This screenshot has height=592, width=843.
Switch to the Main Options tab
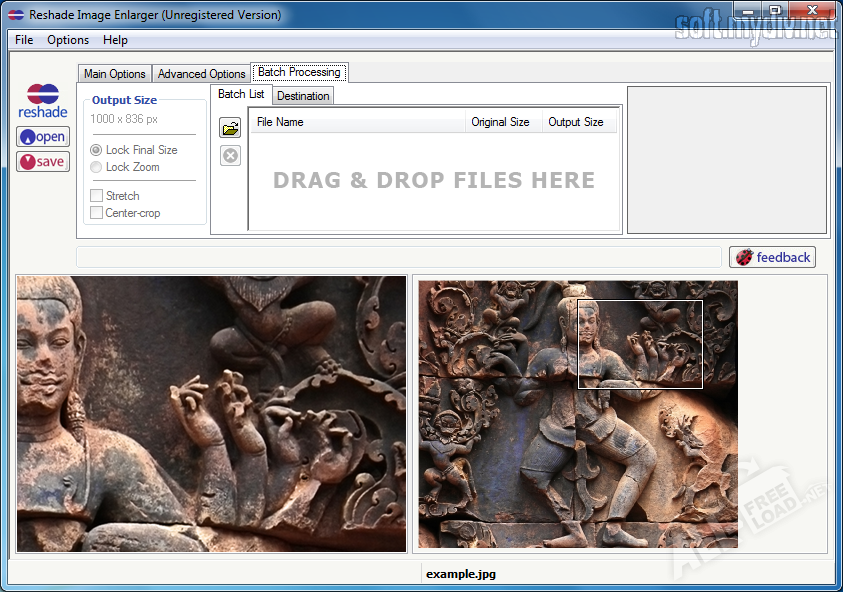tap(114, 74)
